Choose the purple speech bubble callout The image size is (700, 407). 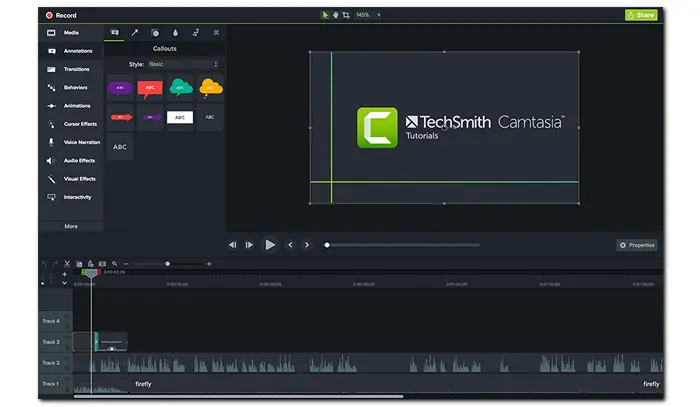coord(120,88)
